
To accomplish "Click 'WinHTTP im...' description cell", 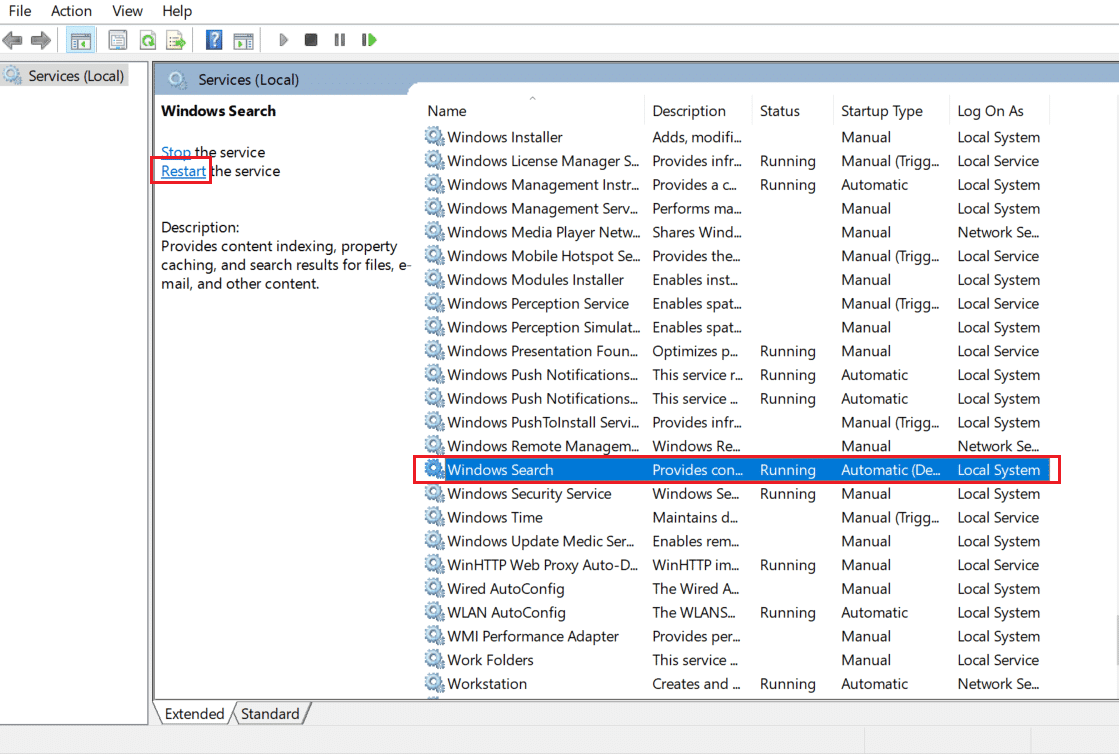I will 695,565.
